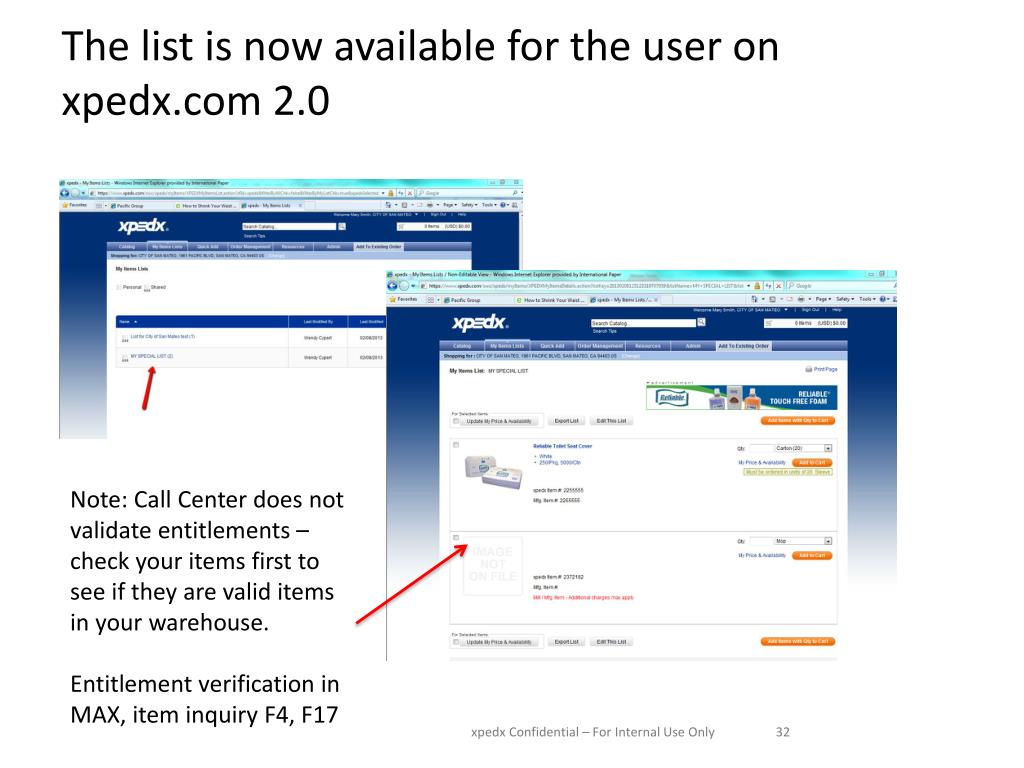Add Reliable Toilet Seat Cover to cart
The width and height of the screenshot is (1024, 768).
tap(812, 462)
